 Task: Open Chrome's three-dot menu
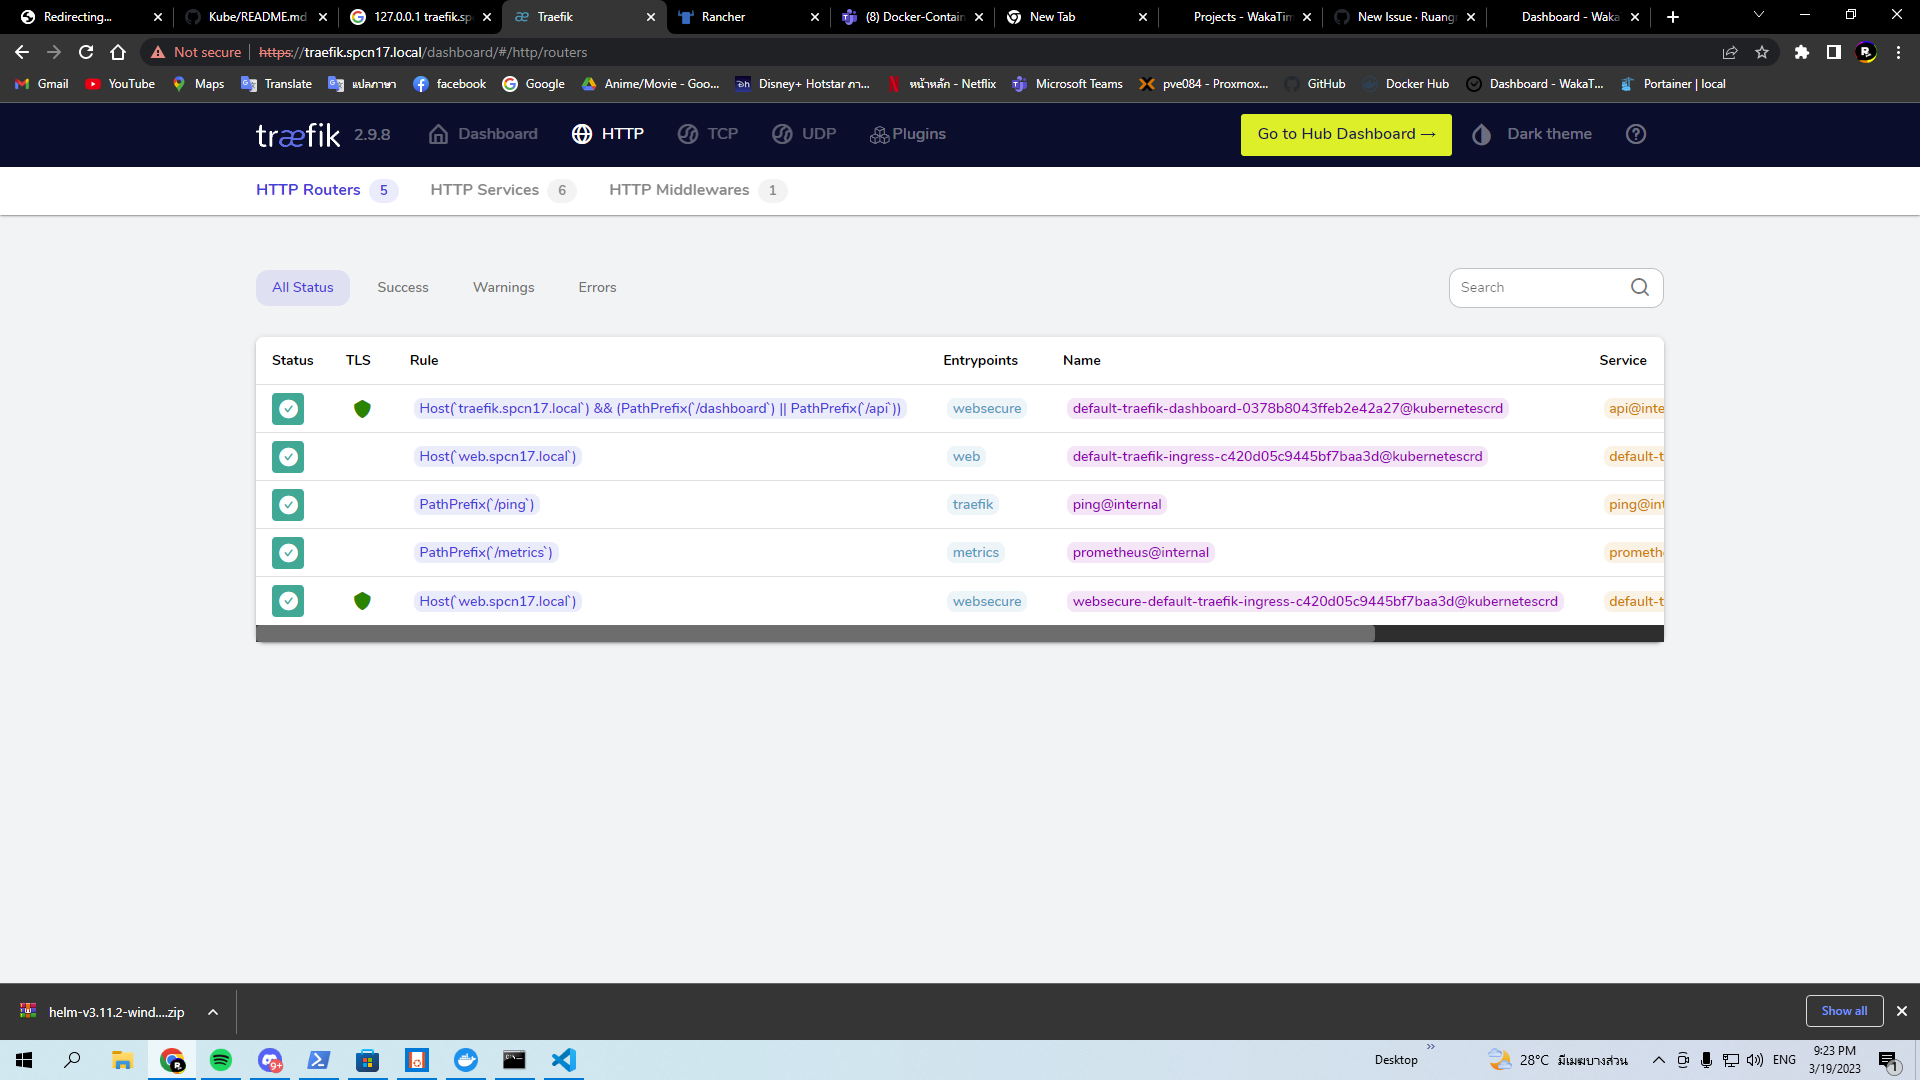[x=1898, y=52]
